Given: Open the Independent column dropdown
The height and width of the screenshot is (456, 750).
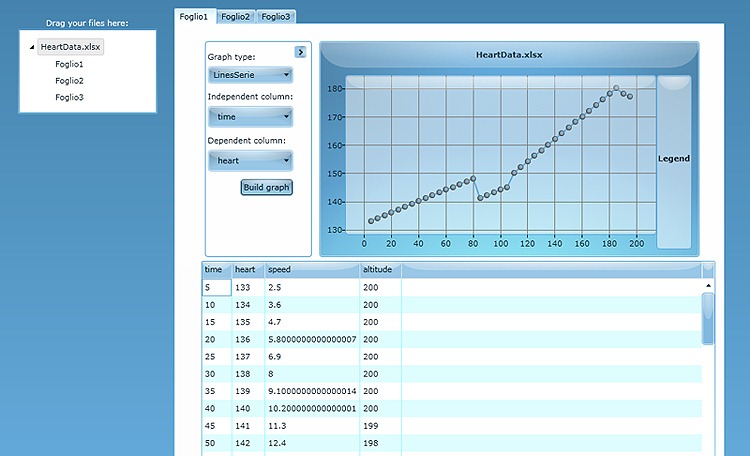Looking at the screenshot, I should (x=250, y=117).
